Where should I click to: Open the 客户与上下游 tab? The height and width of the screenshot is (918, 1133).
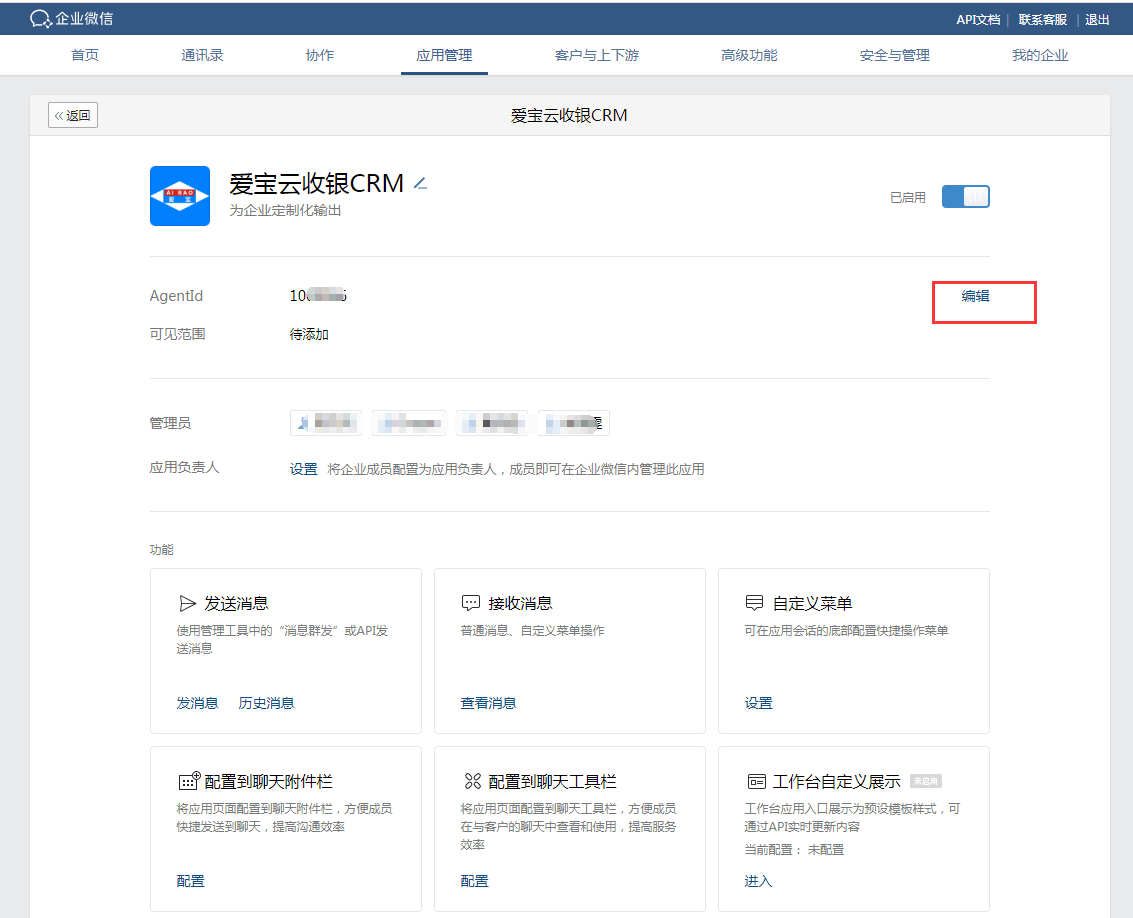tap(597, 55)
